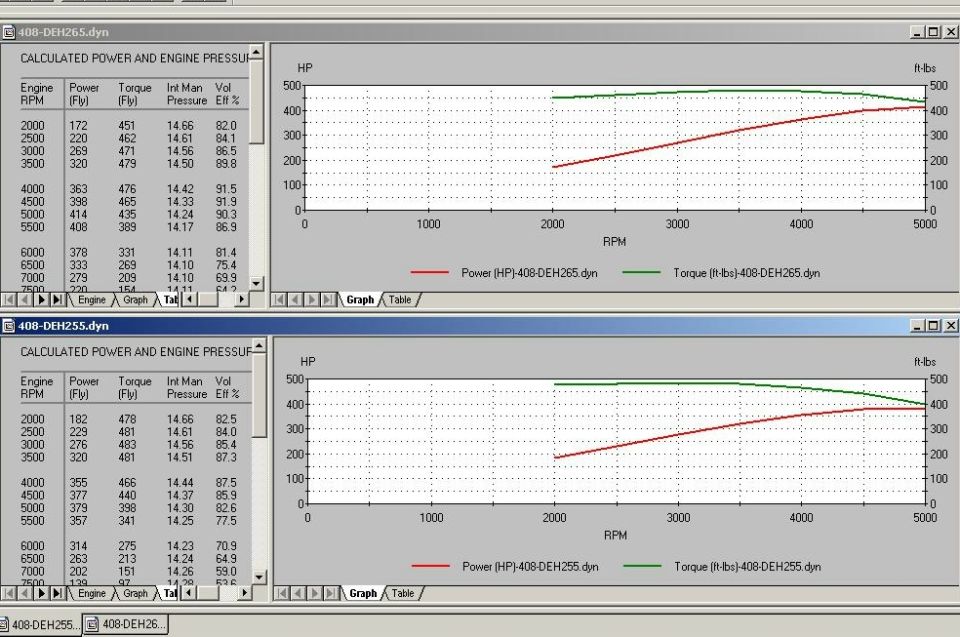Select the Graph tab in DEH255 right pane
This screenshot has width=960, height=637.
pyautogui.click(x=363, y=593)
